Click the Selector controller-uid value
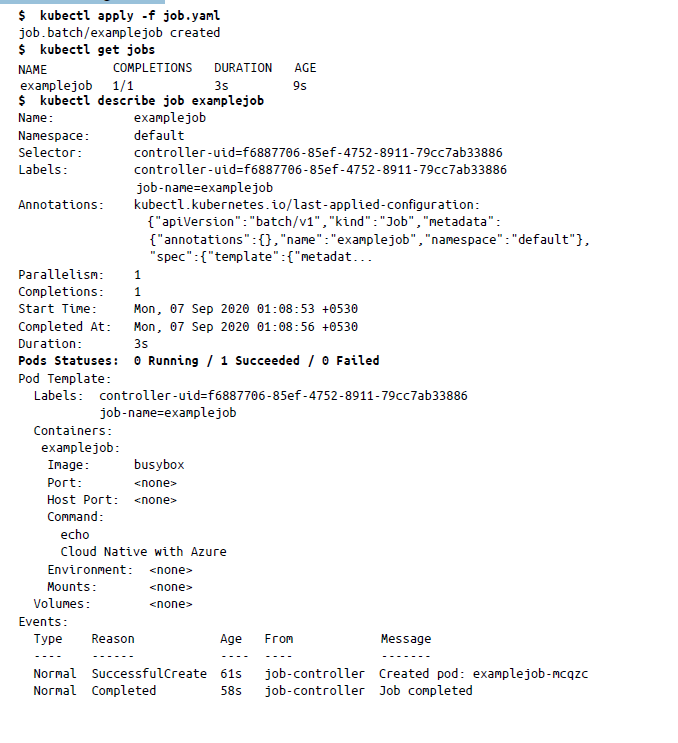The image size is (678, 743). point(318,153)
